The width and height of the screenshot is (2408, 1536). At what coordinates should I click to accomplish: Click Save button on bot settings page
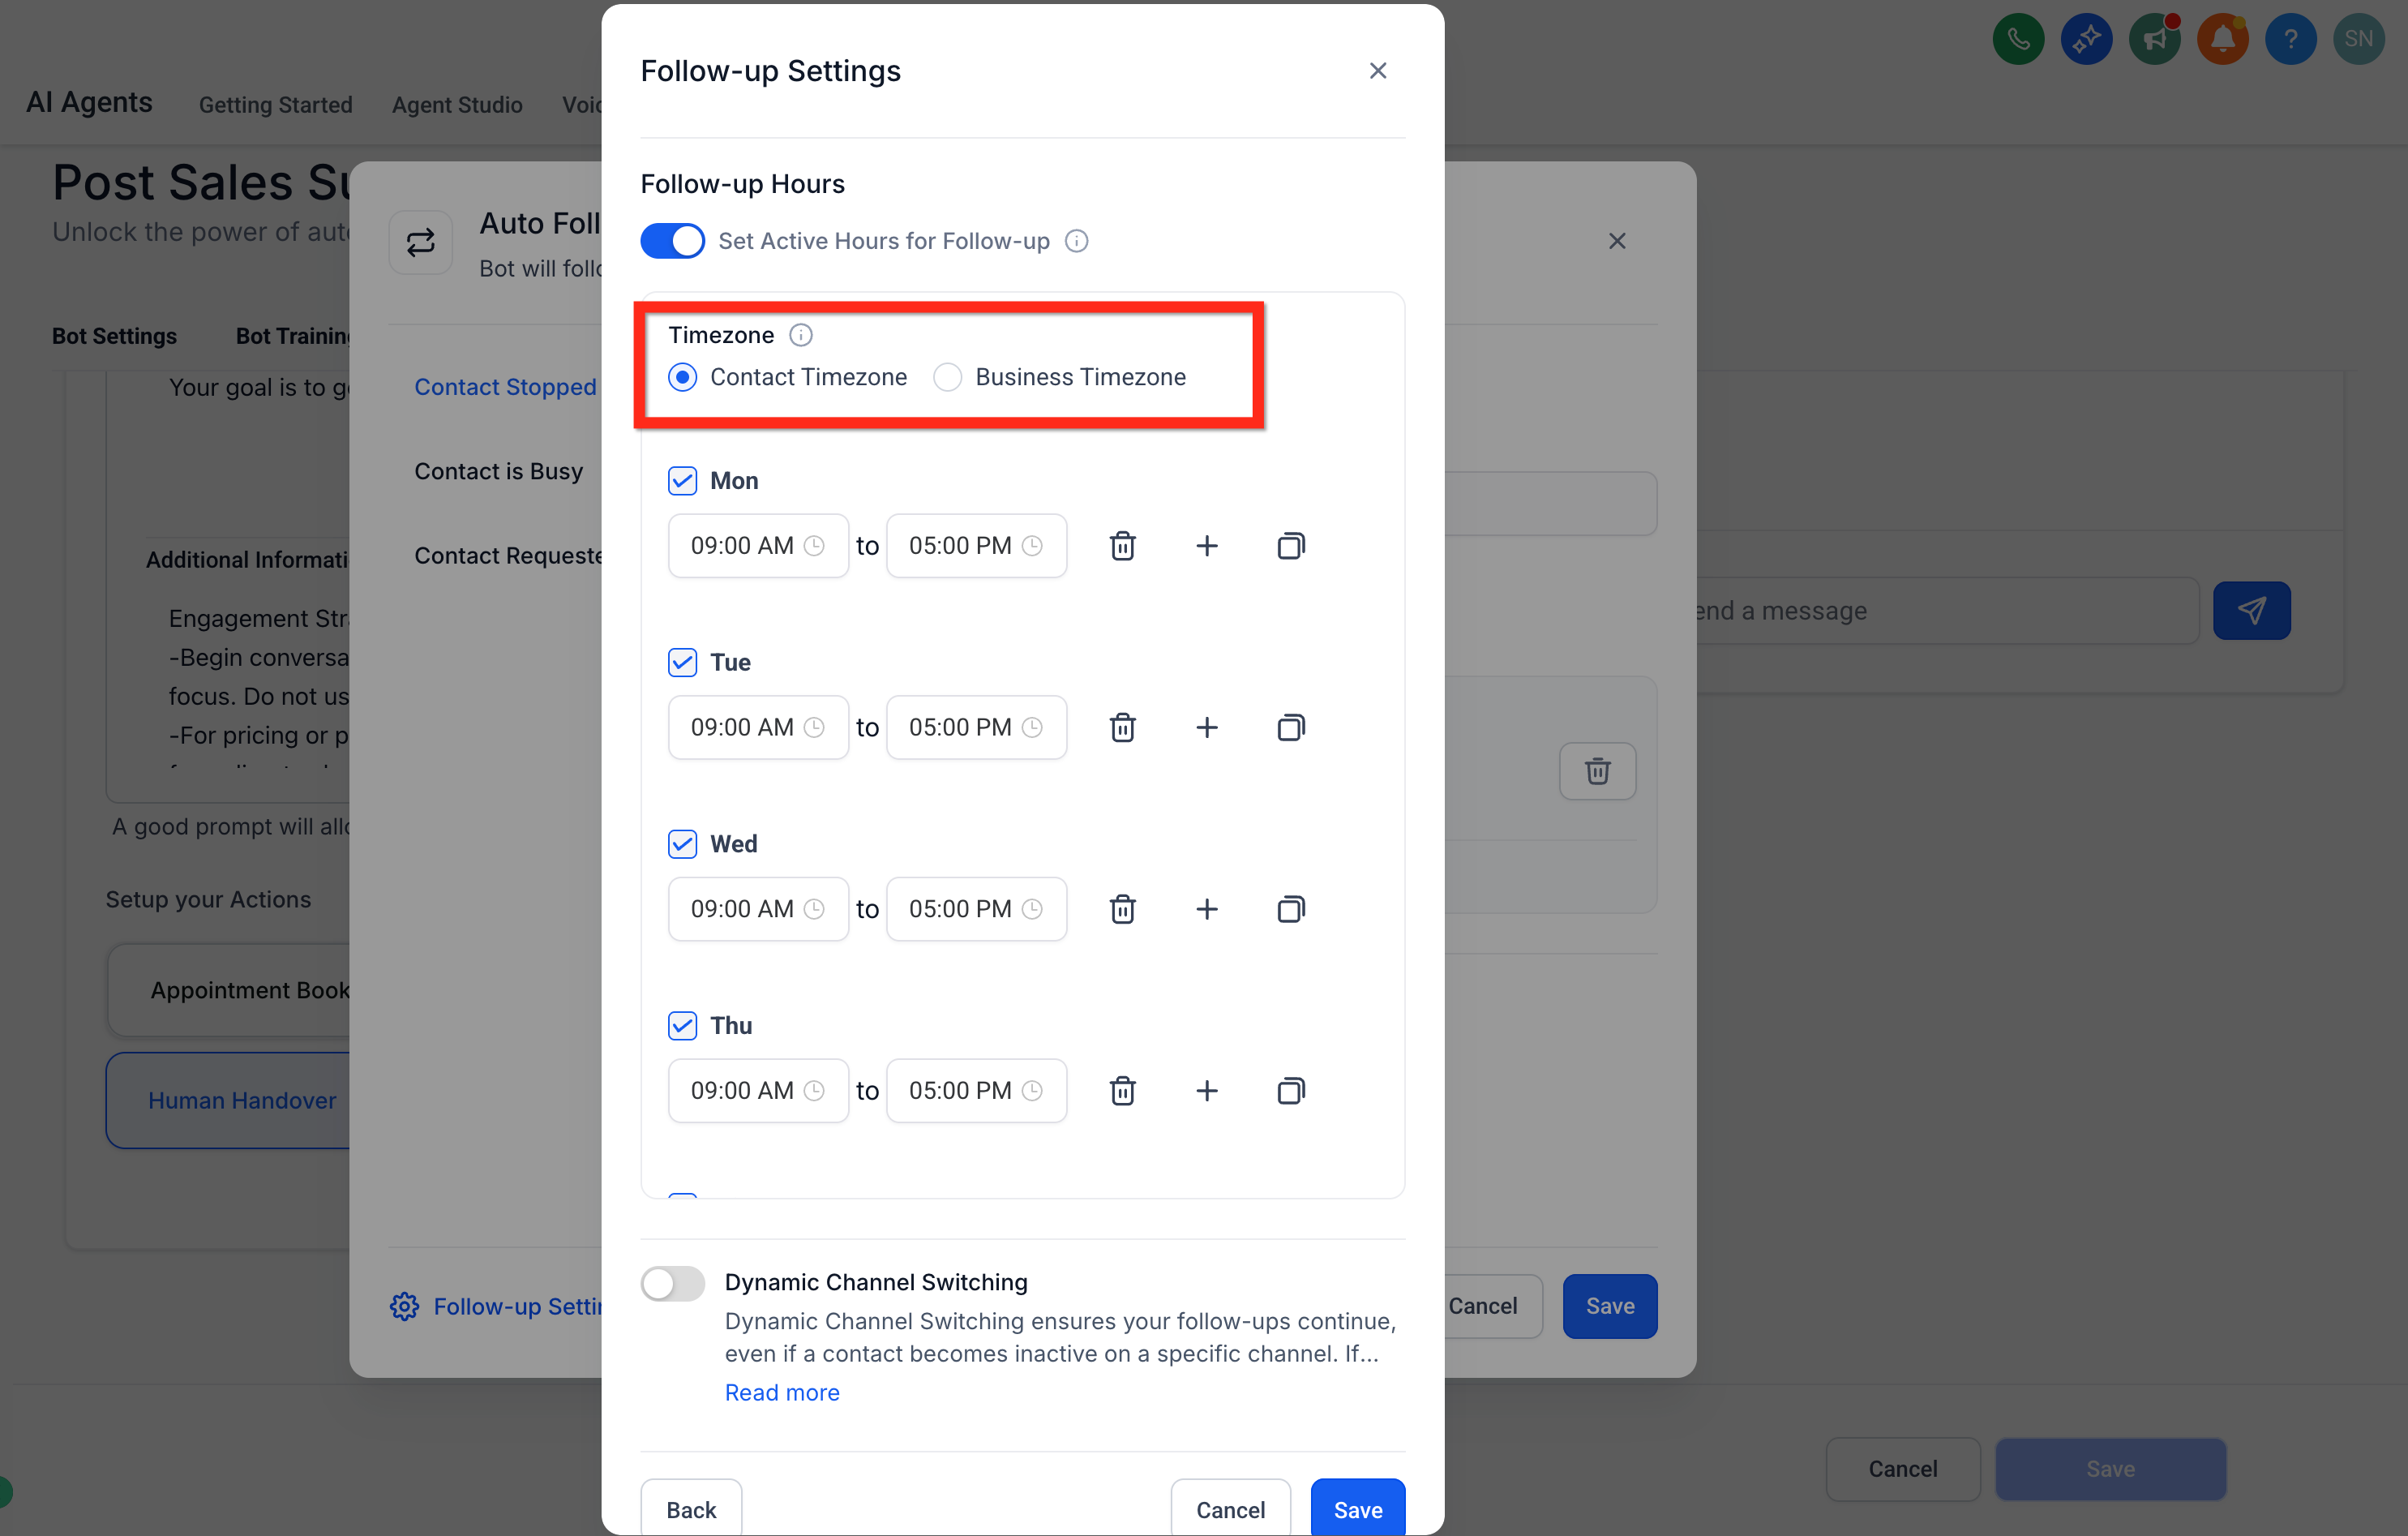click(2110, 1469)
